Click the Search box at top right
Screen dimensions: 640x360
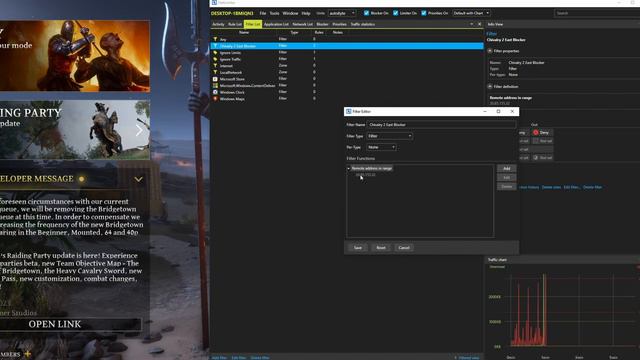pyautogui.click(x=597, y=13)
